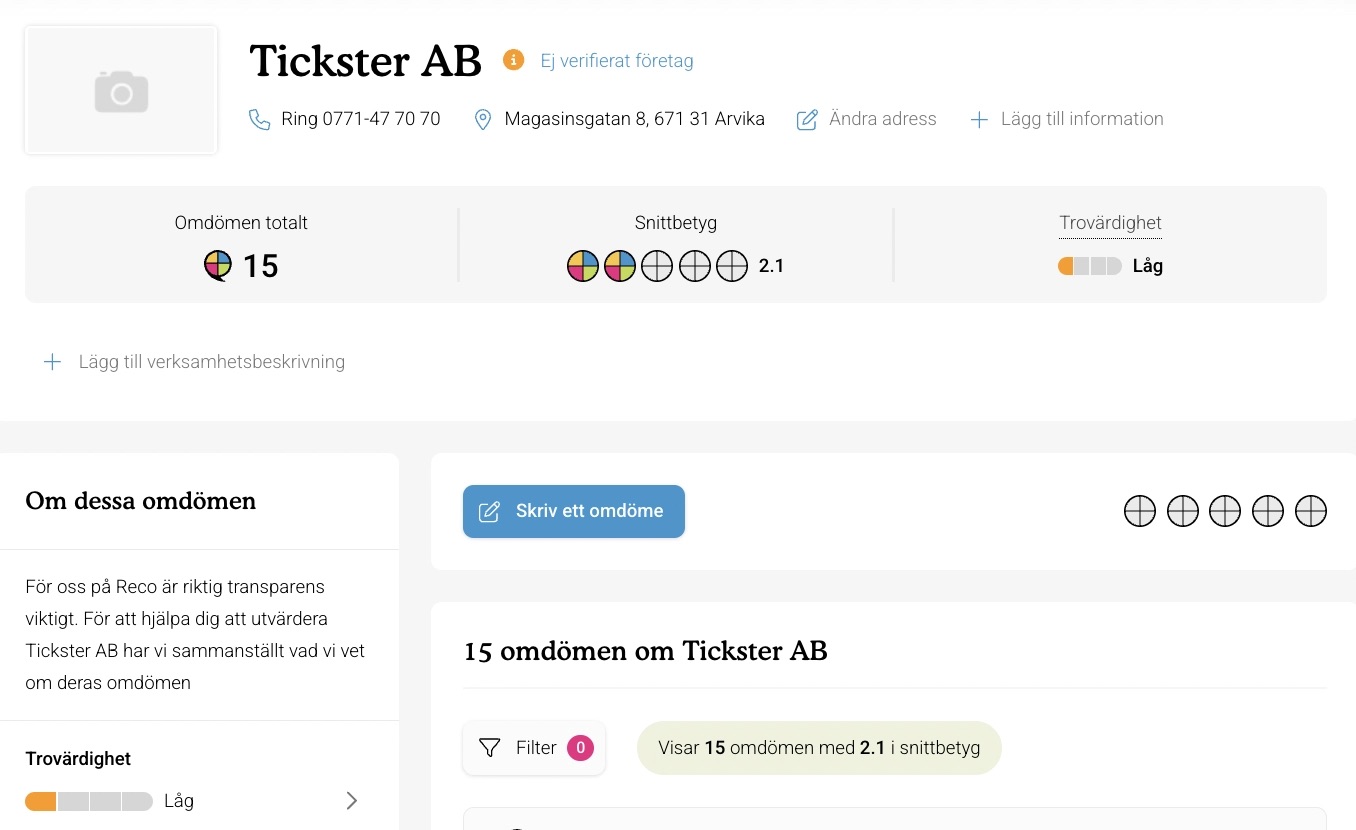Open the Trovärdighet tab in the stats bar
This screenshot has width=1356, height=830.
(1110, 223)
